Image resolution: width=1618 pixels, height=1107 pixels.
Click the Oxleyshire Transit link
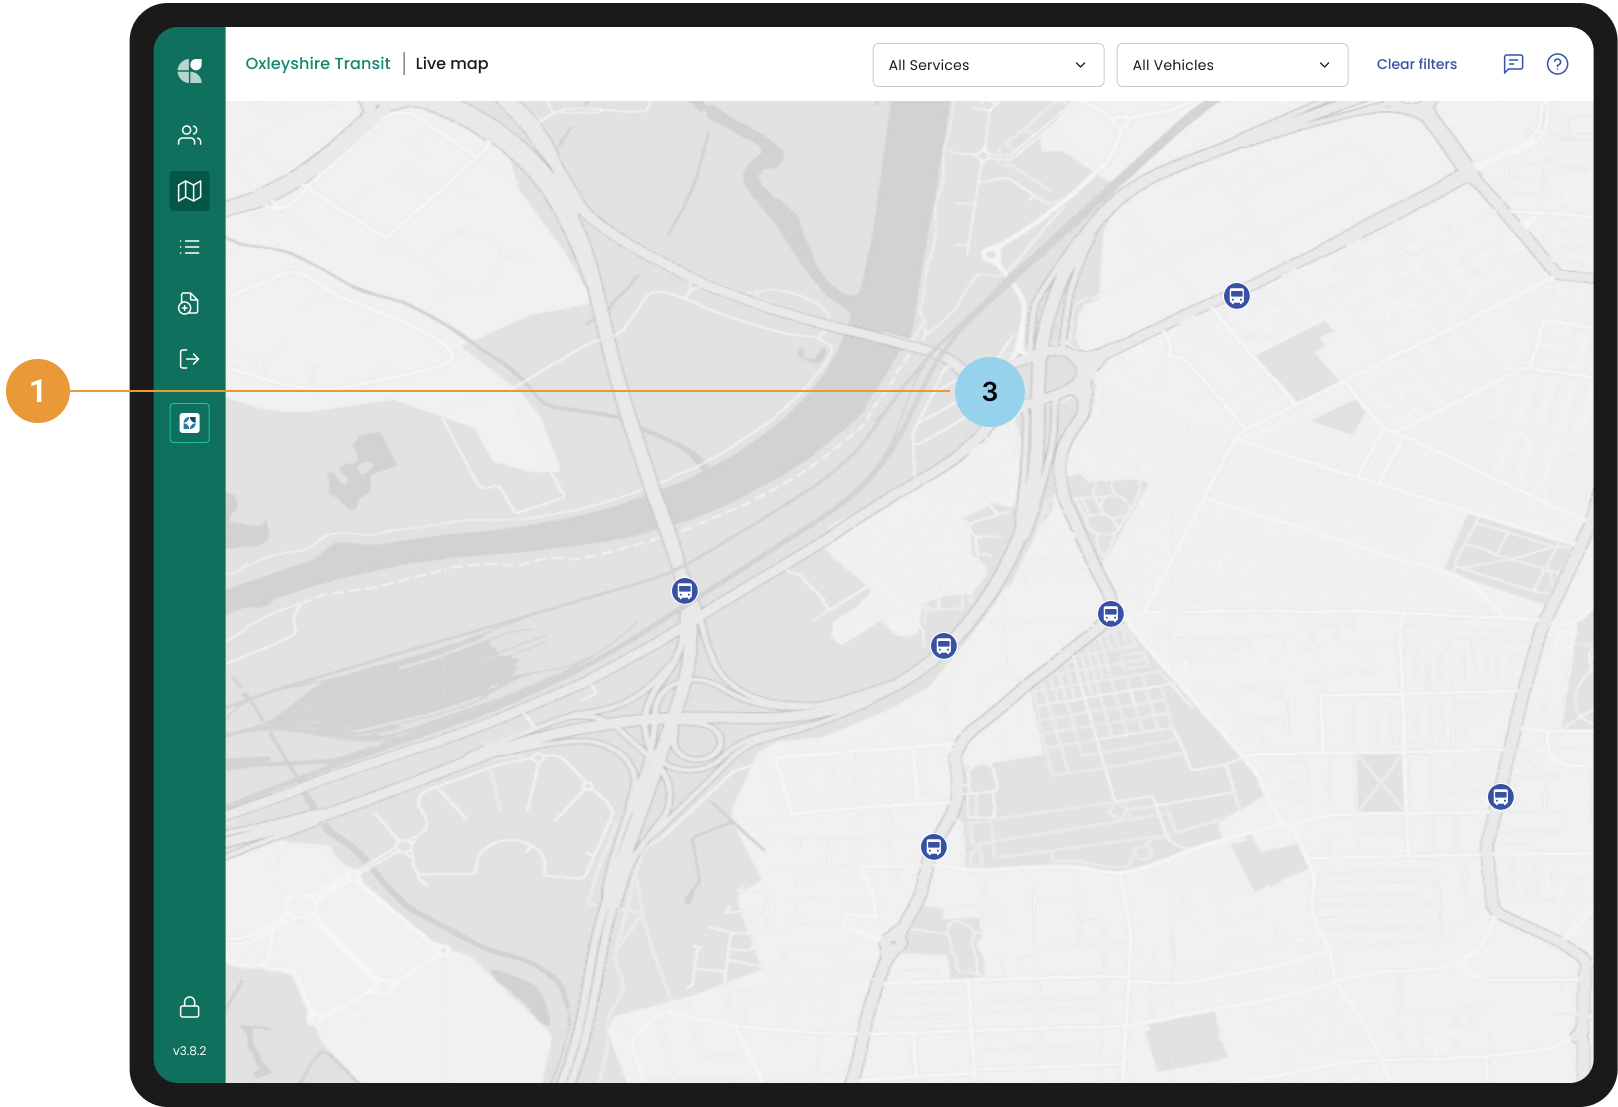(x=318, y=64)
